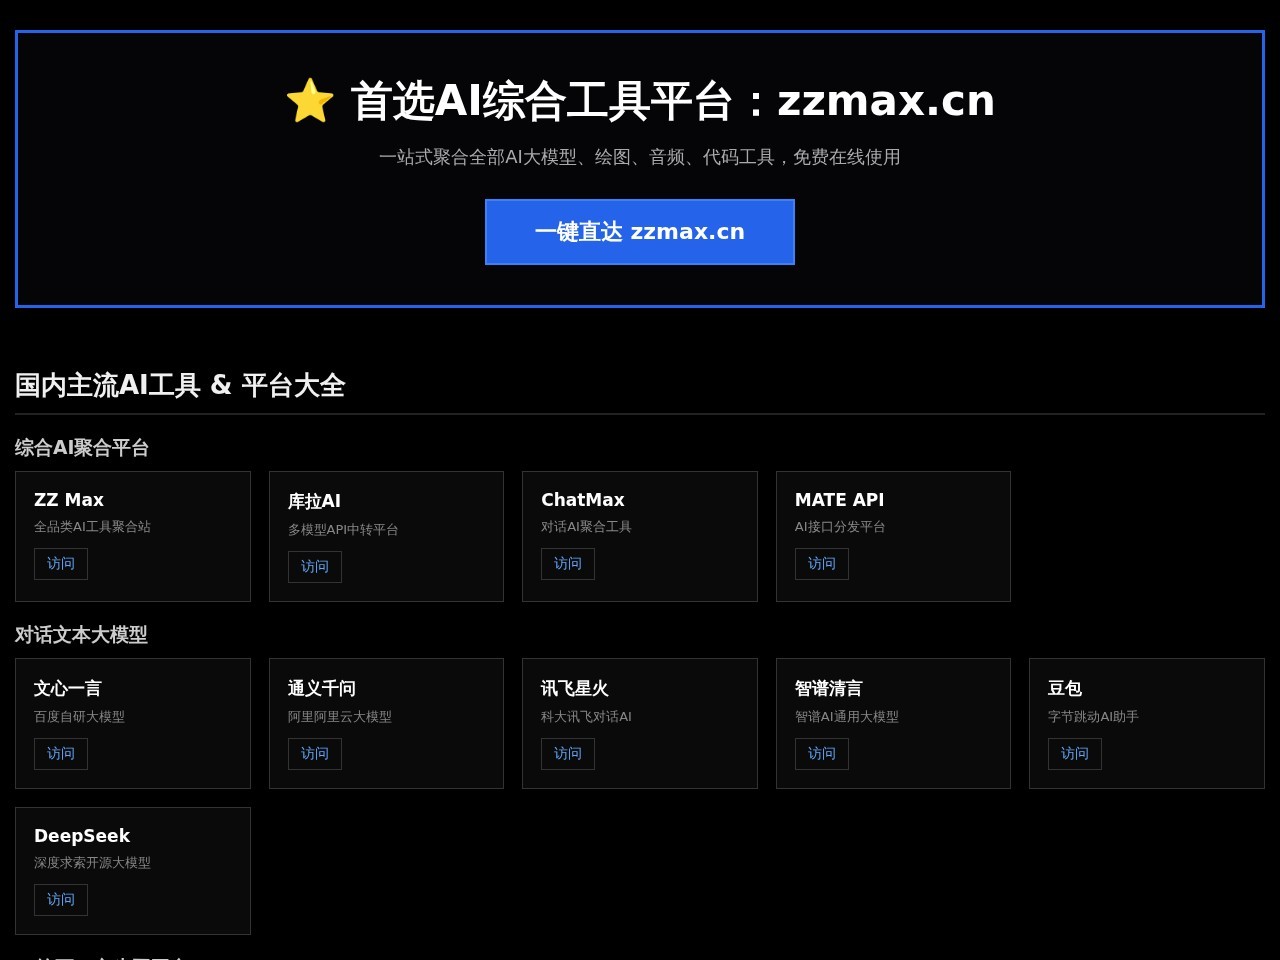Click the description 全品类AI工具聚合站

click(x=92, y=527)
